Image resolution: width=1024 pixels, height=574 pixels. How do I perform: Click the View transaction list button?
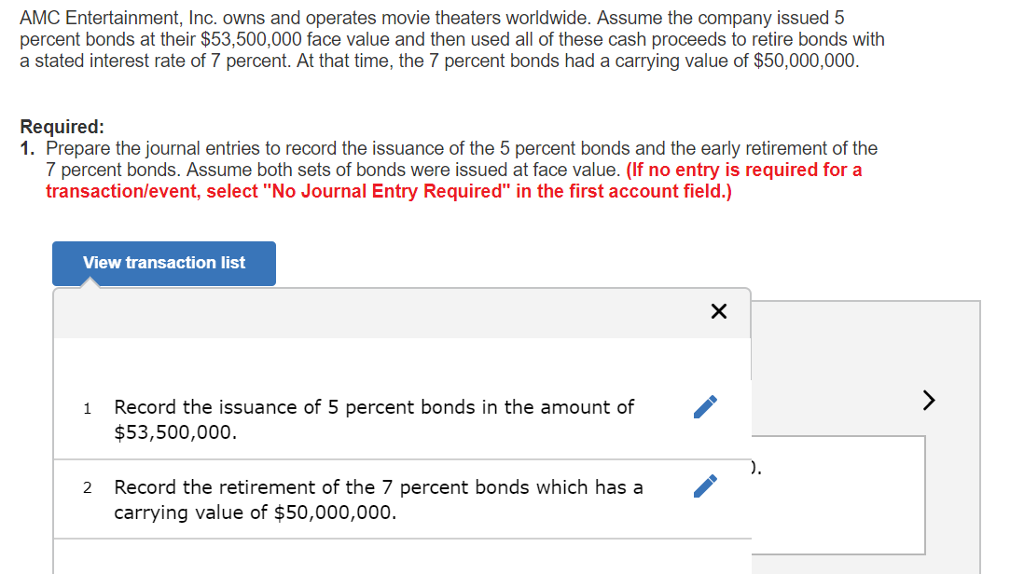164,263
